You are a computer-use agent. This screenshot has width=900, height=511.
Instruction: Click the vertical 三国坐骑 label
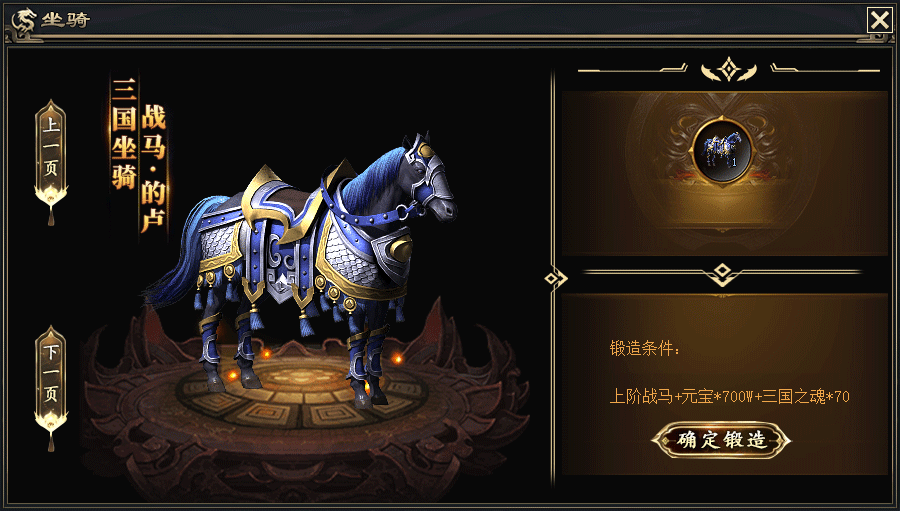pyautogui.click(x=124, y=133)
